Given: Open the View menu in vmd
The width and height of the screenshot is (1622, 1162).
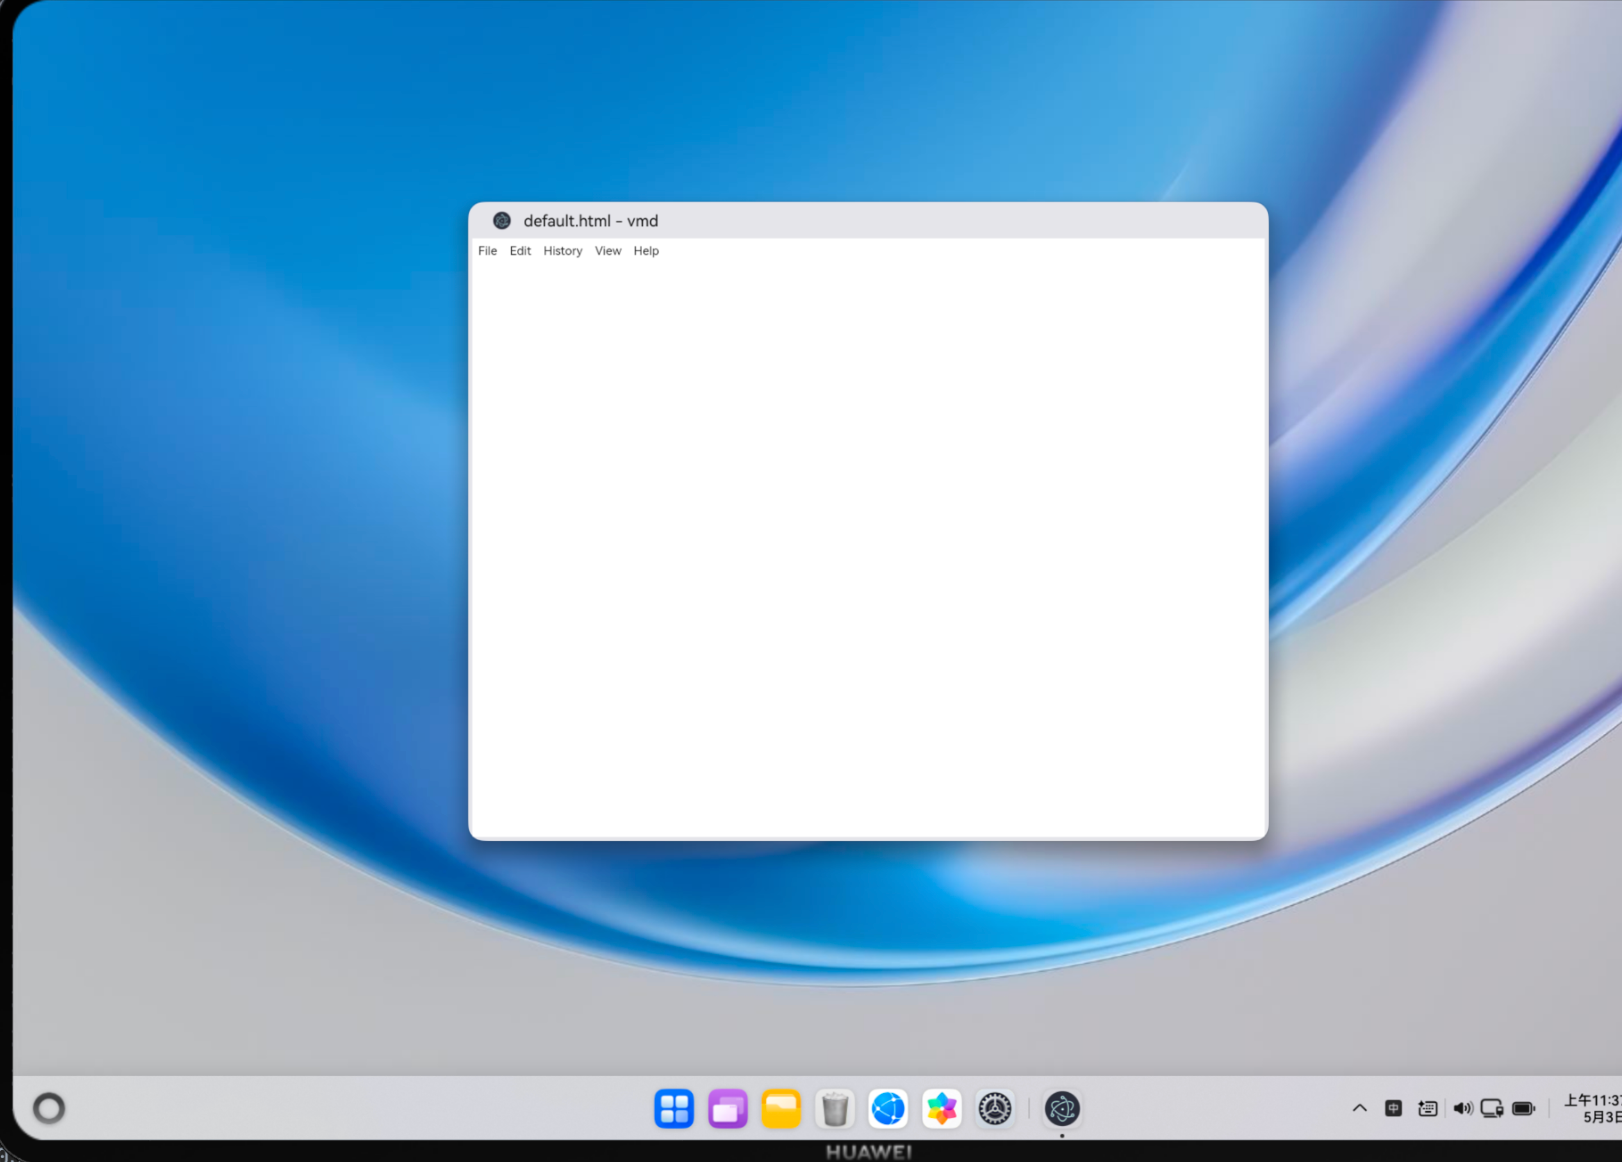Looking at the screenshot, I should pos(608,251).
